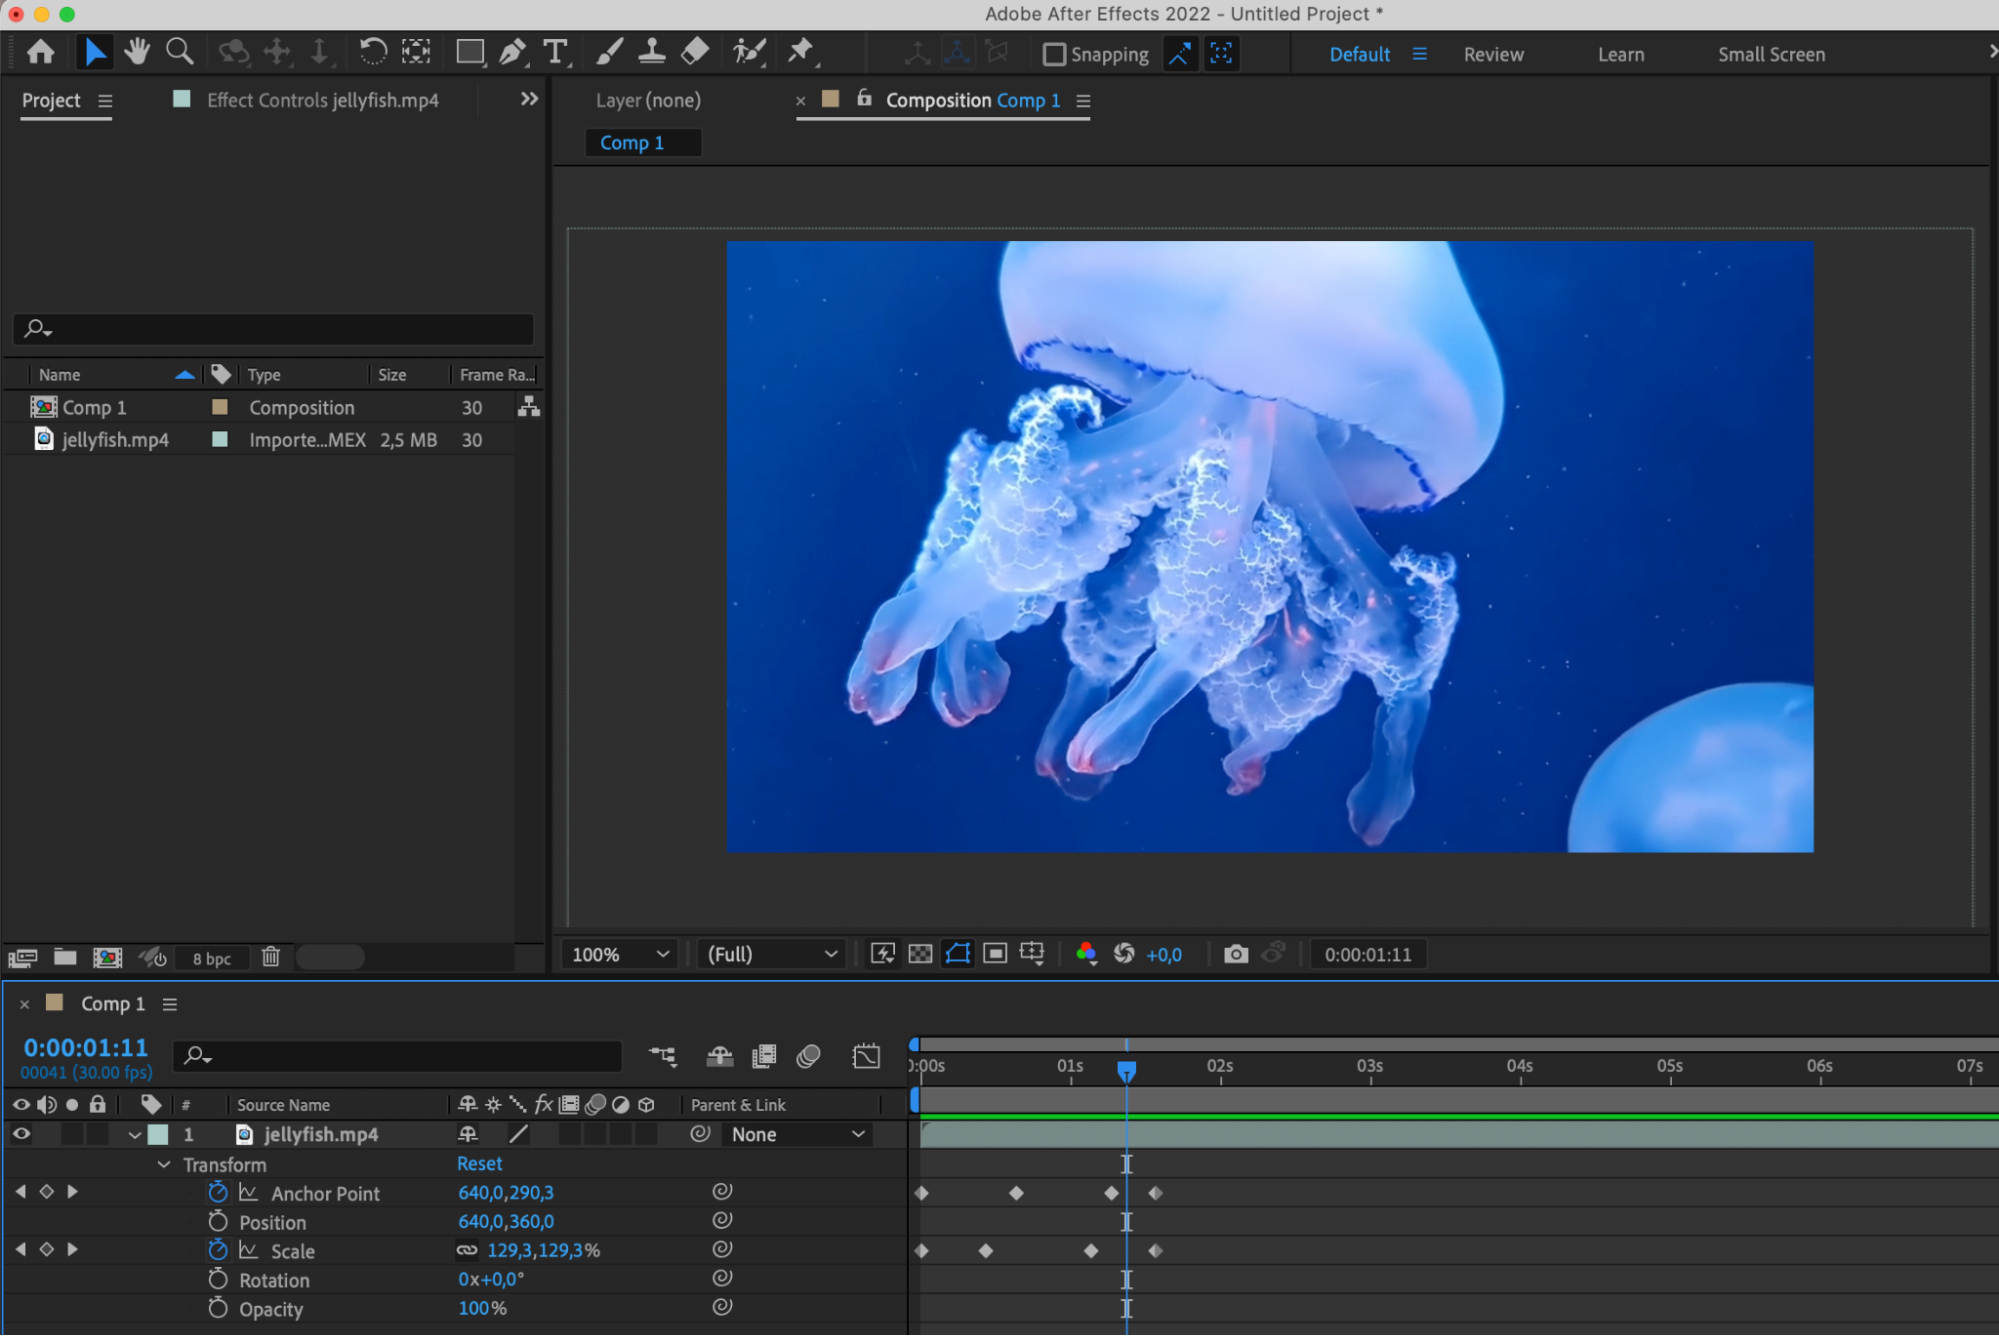1999x1336 pixels.
Task: Switch to Effect Controls jellyfish.mp4 tab
Action: point(322,100)
